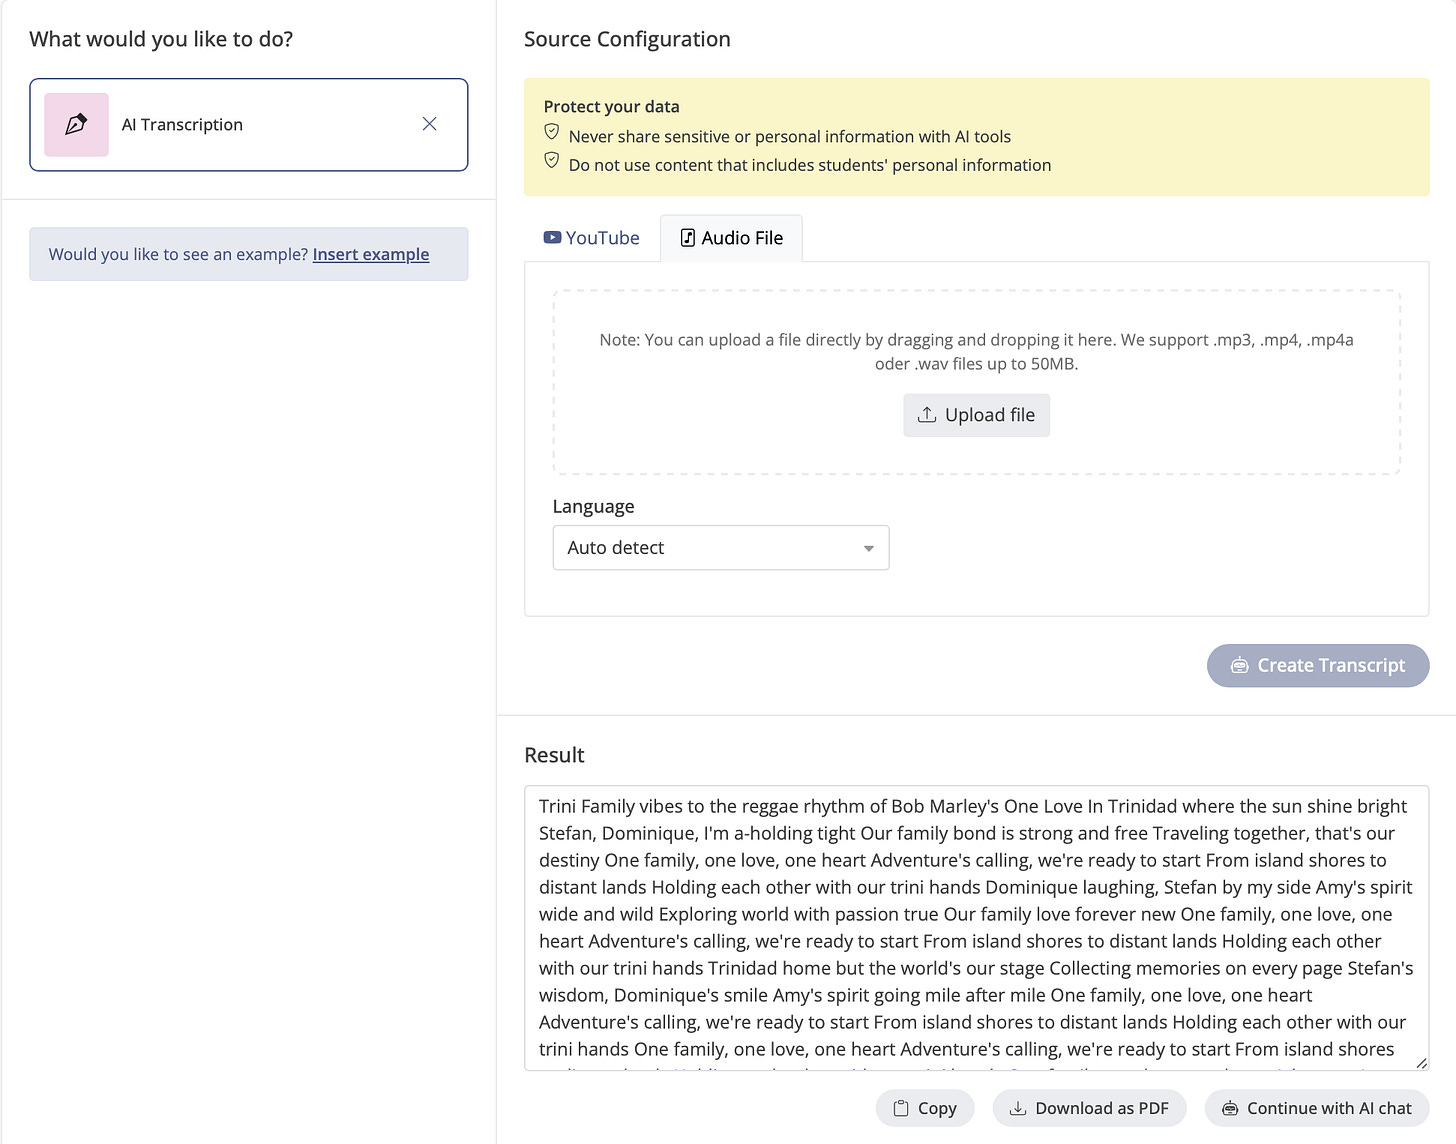
Task: Click the AI Transcription label text
Action: point(182,124)
